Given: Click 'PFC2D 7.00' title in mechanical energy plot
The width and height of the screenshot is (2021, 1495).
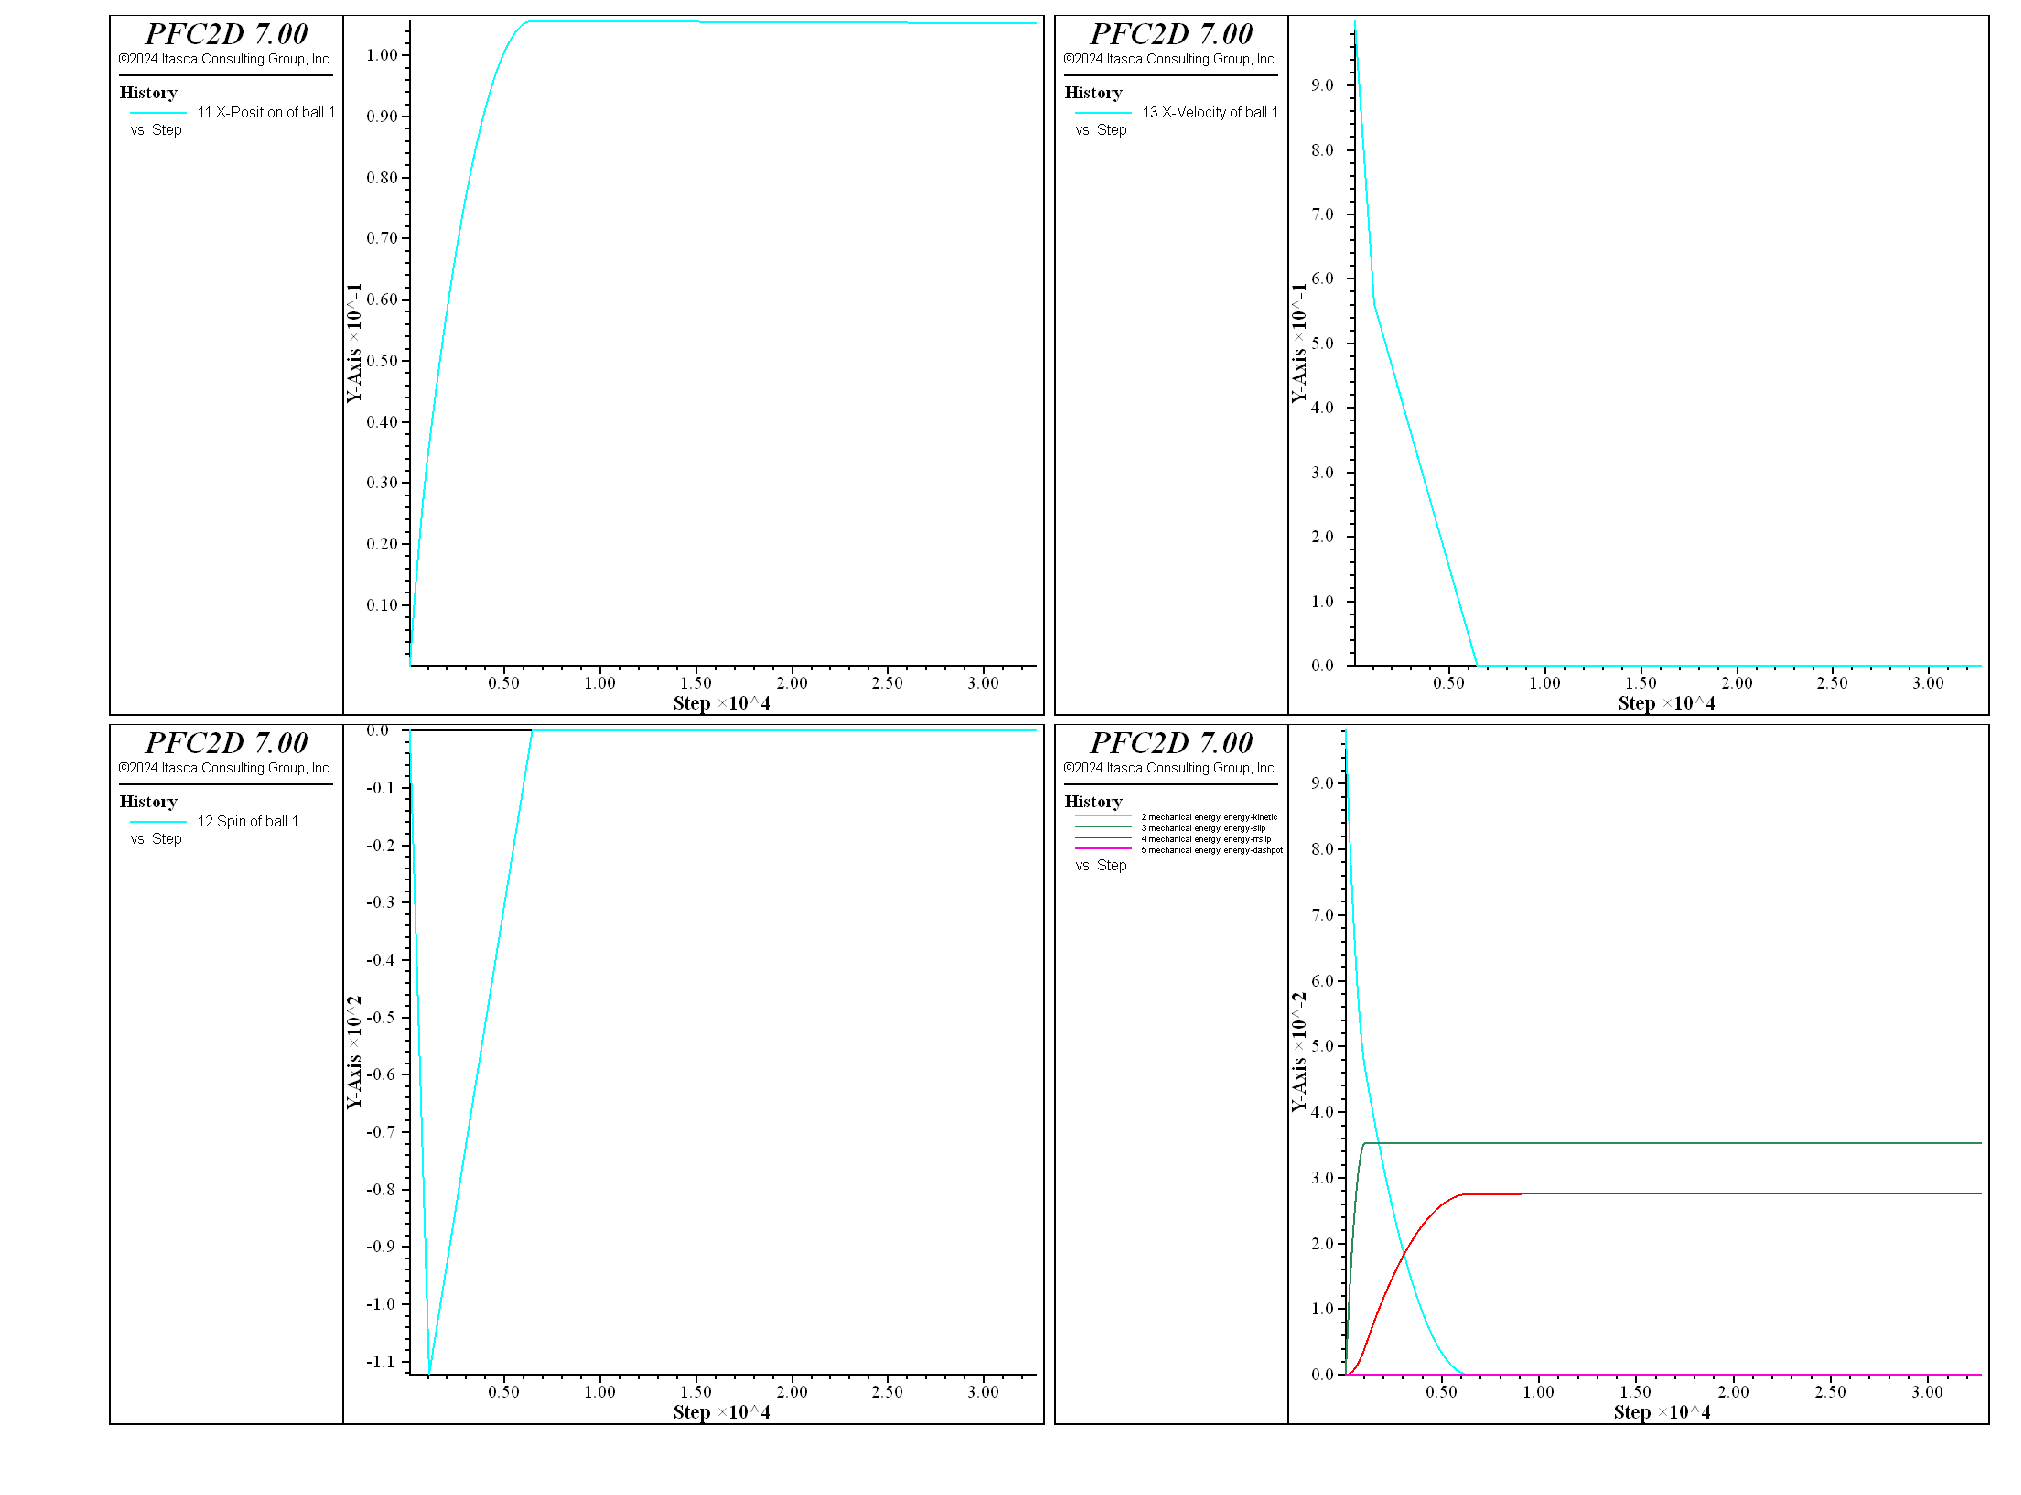Looking at the screenshot, I should pyautogui.click(x=1171, y=743).
